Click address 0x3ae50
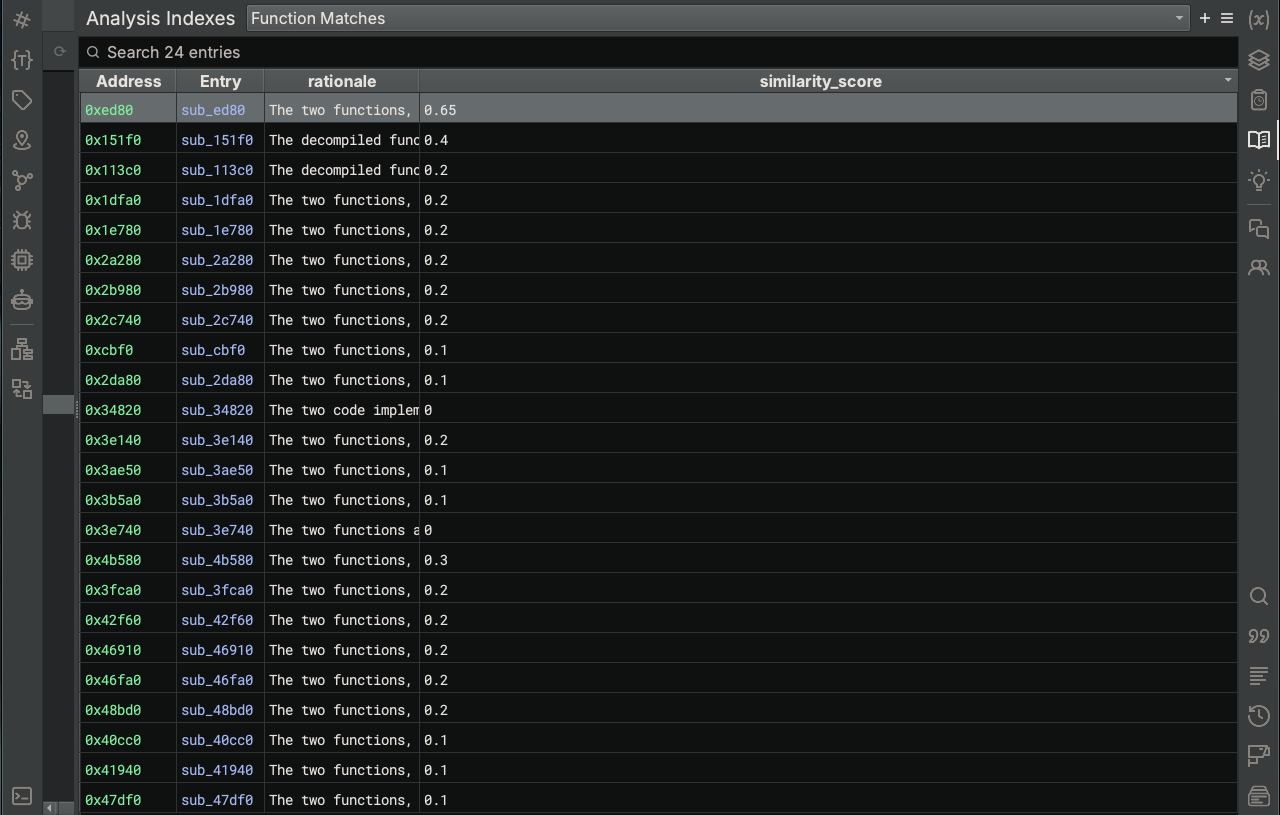Viewport: 1280px width, 815px height. click(113, 470)
